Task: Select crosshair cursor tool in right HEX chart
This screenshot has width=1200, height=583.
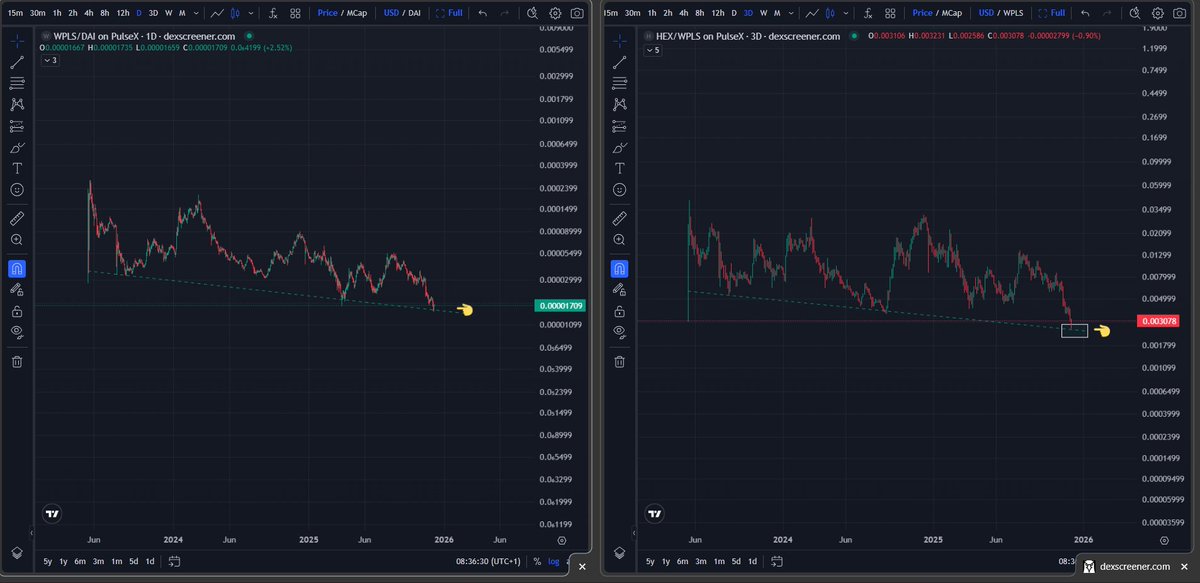Action: (620, 40)
